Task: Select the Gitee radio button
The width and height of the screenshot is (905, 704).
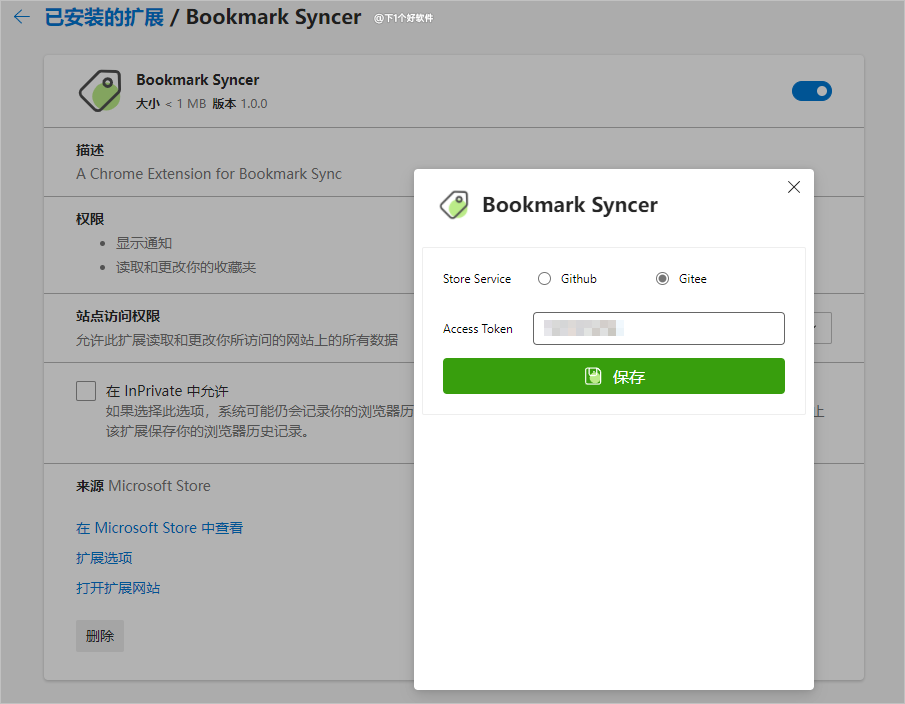Action: click(x=663, y=279)
